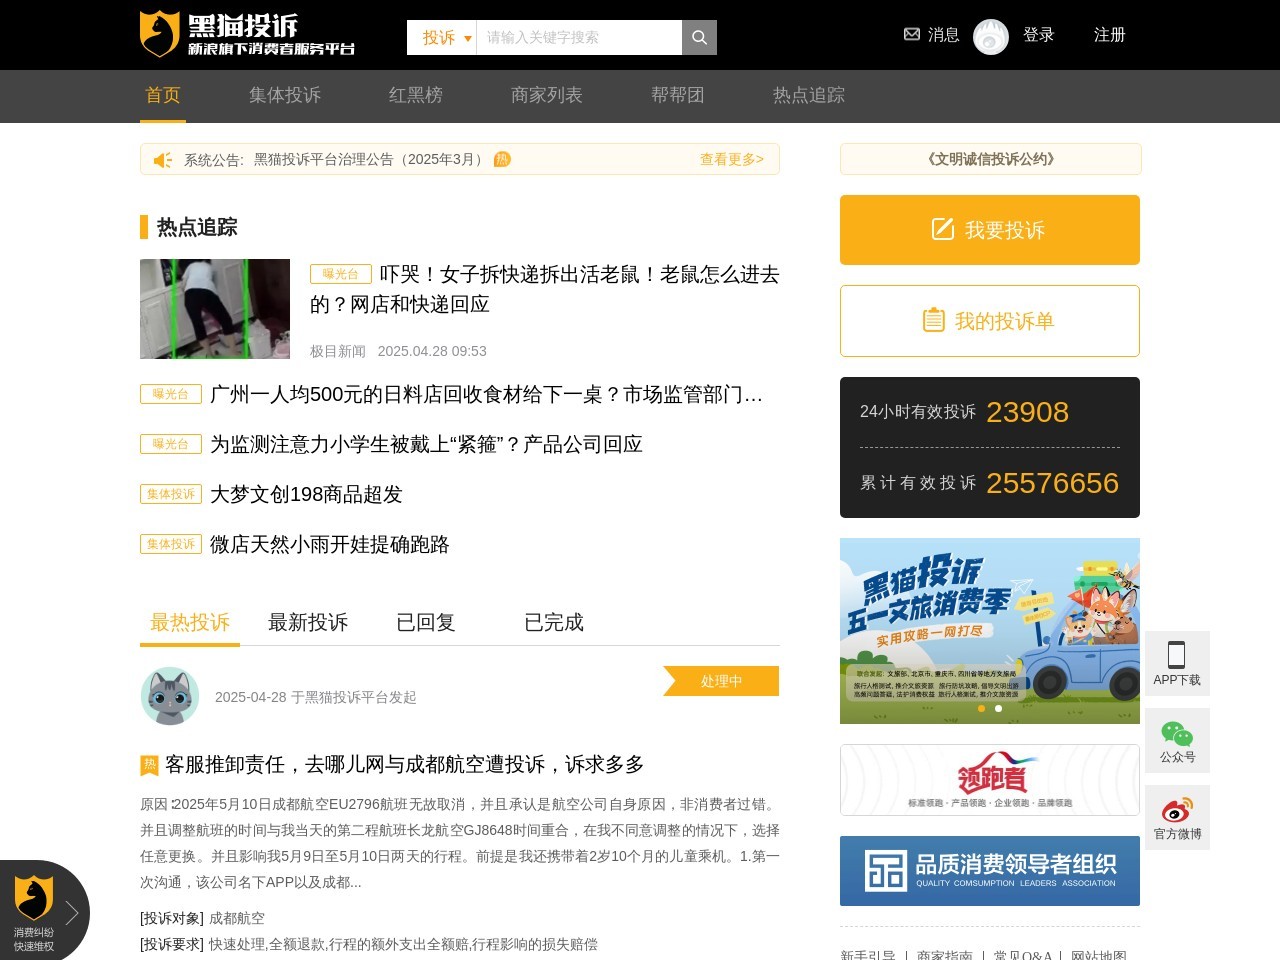Open the 注册 link
This screenshot has height=960, width=1280.
coord(1109,35)
